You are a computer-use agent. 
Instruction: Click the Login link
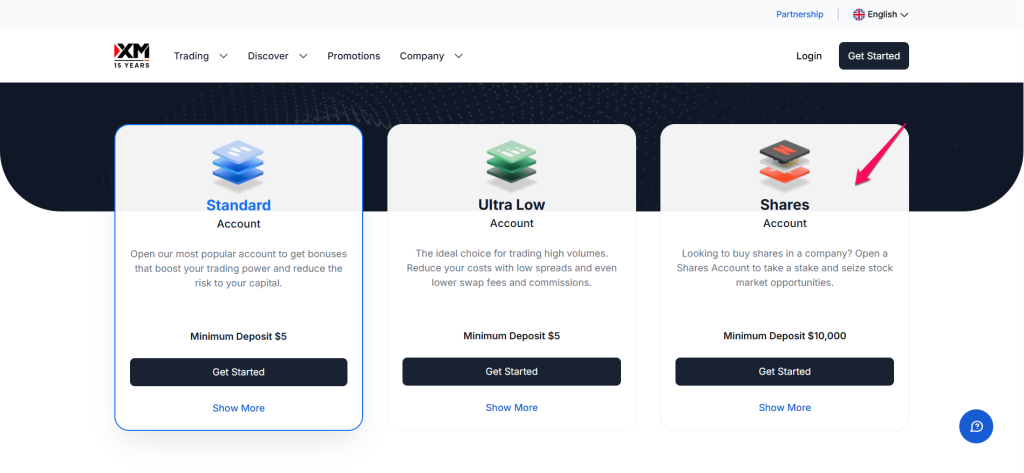coord(808,56)
